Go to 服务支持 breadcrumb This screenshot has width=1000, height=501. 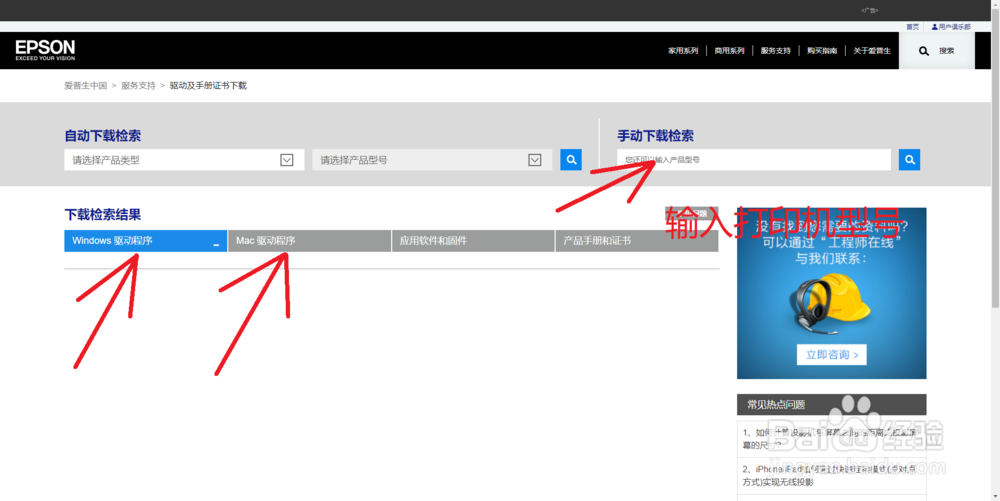tap(138, 85)
